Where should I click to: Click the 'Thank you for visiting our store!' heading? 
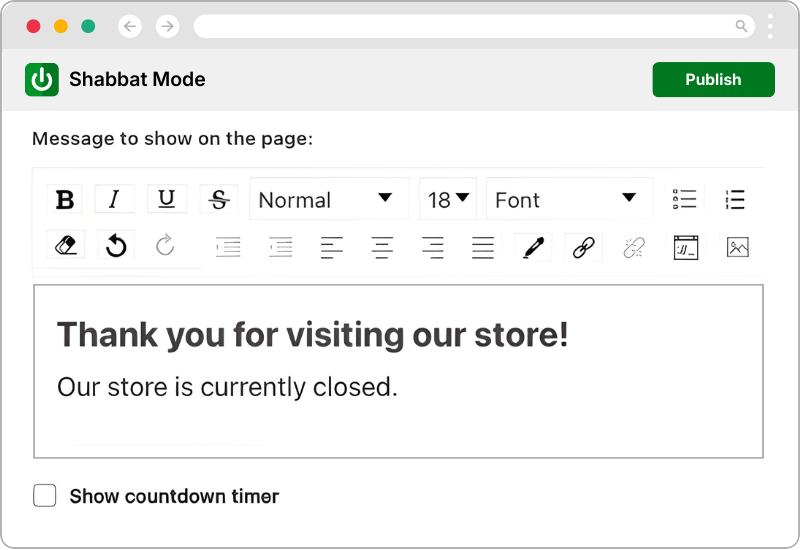point(312,335)
